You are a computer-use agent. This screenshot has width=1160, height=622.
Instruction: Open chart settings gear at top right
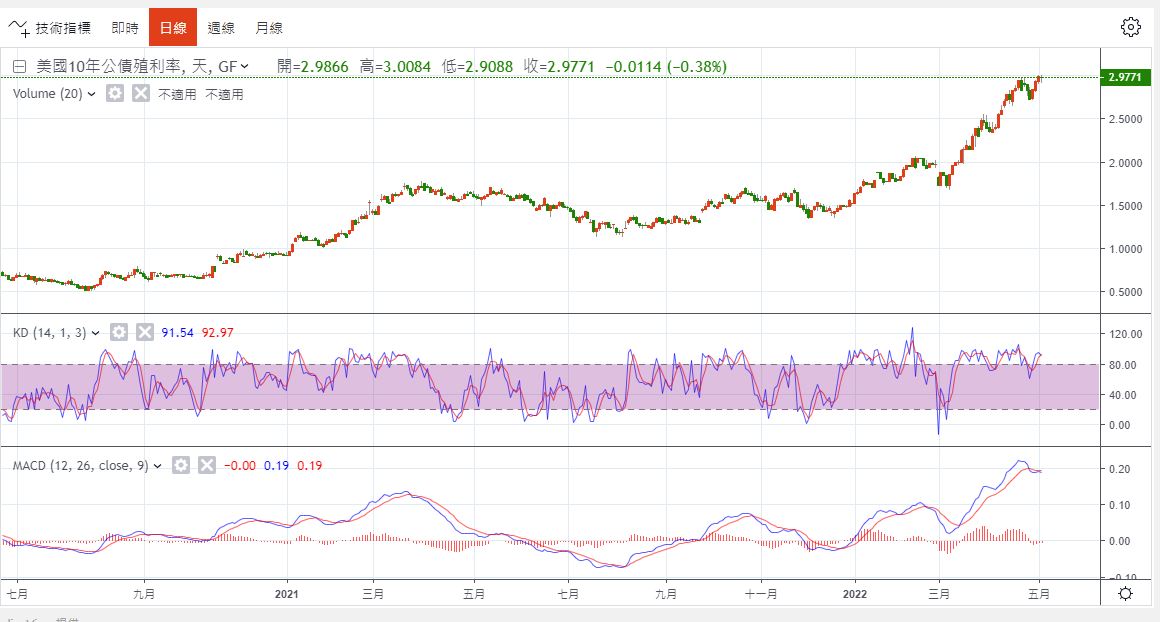coord(1131,27)
